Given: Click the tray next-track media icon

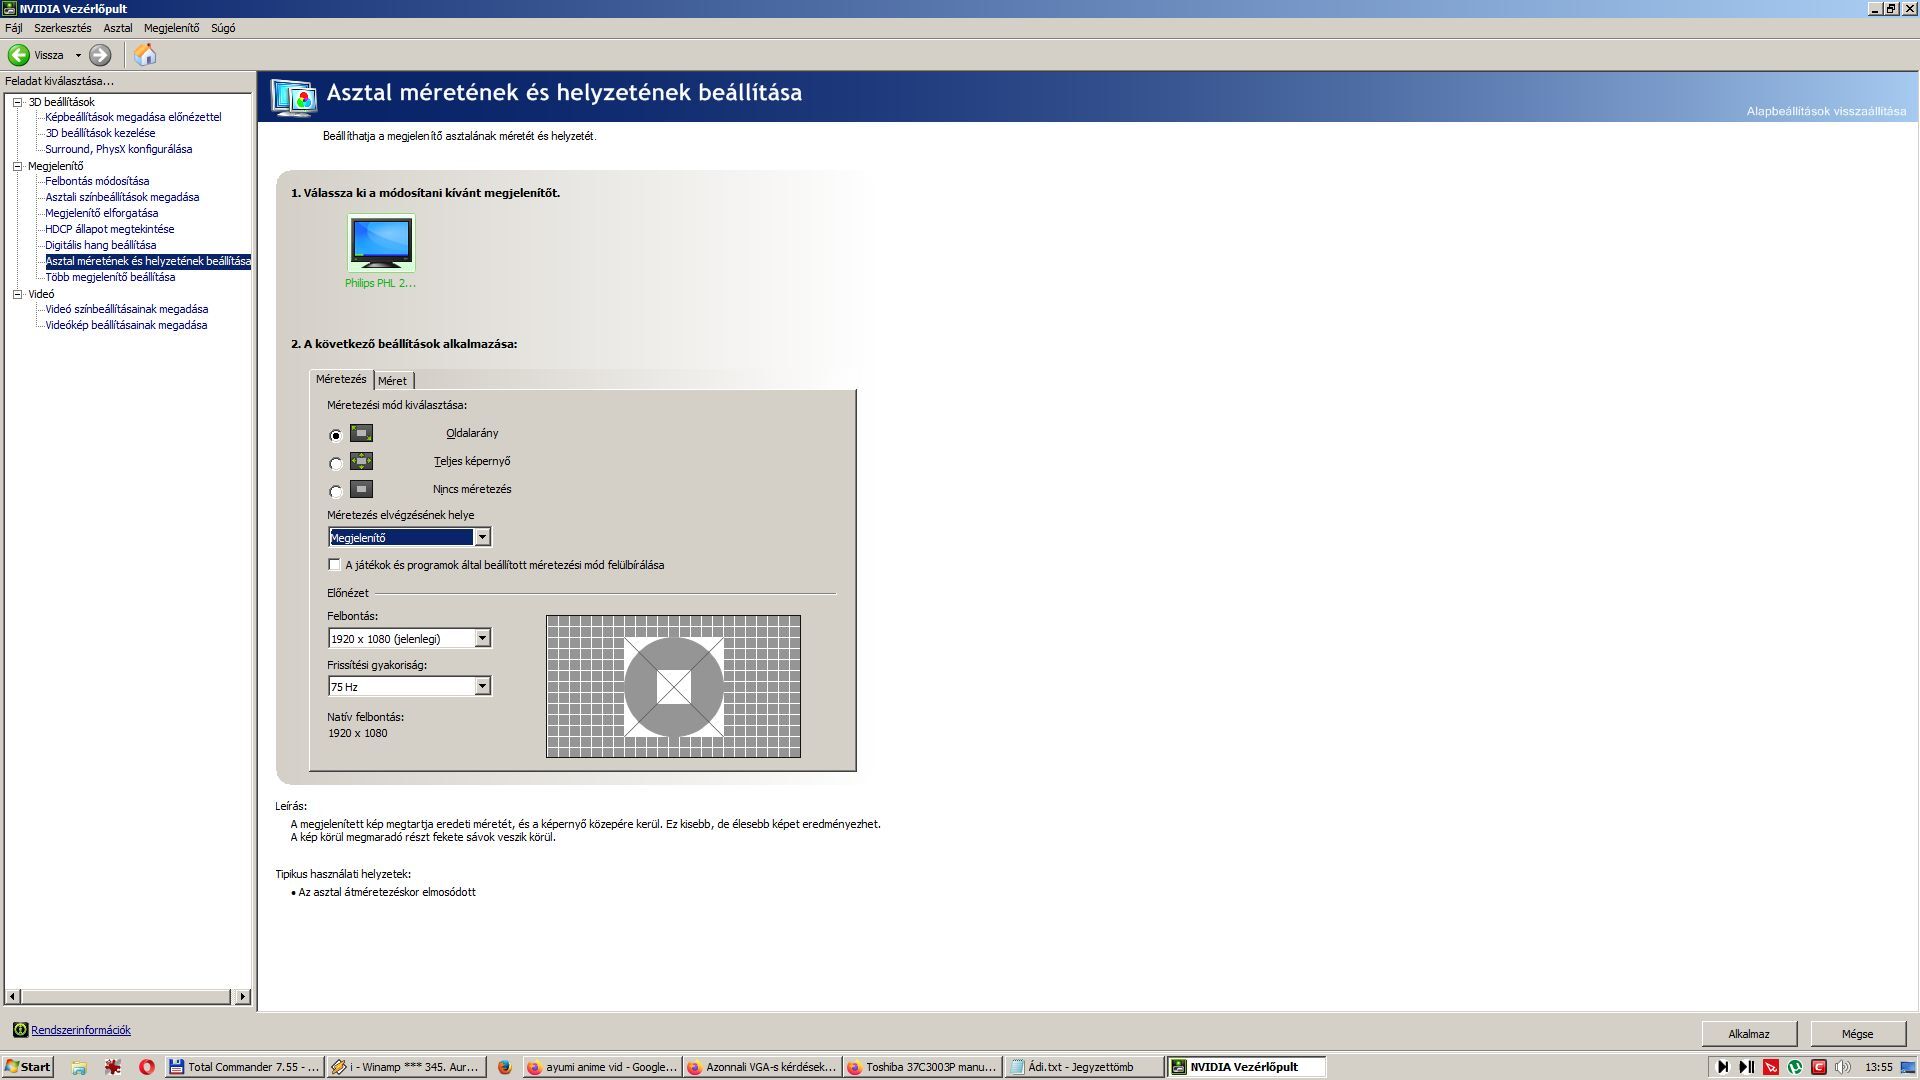Looking at the screenshot, I should point(1723,1067).
